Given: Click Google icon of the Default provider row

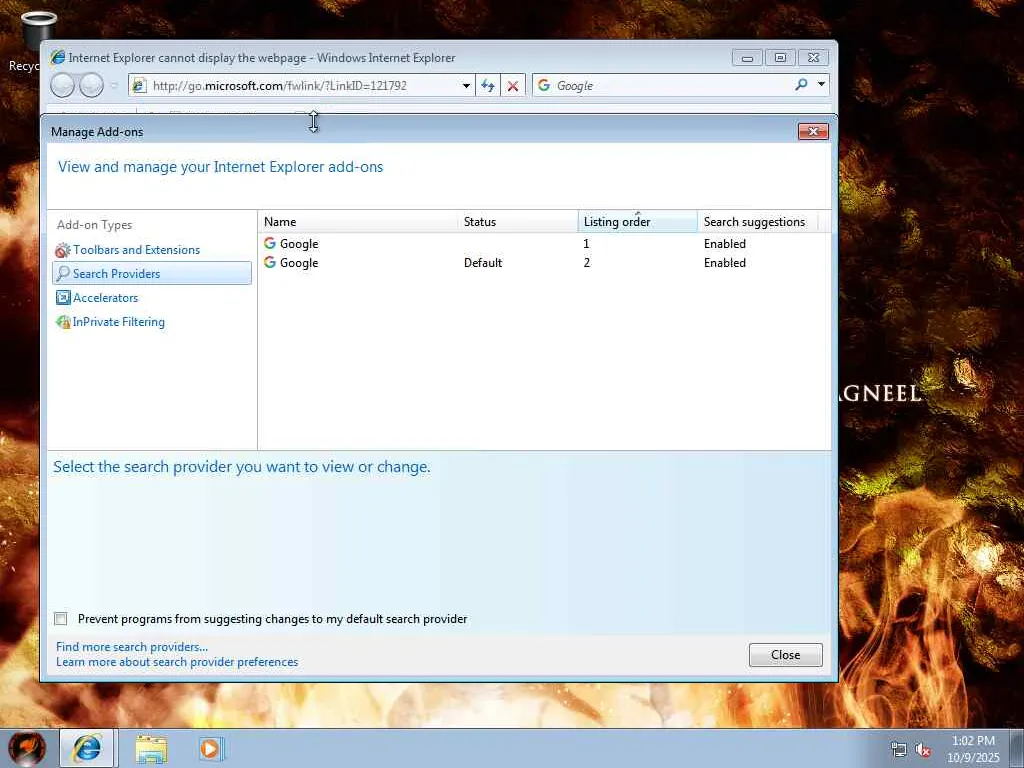Looking at the screenshot, I should click(x=270, y=262).
